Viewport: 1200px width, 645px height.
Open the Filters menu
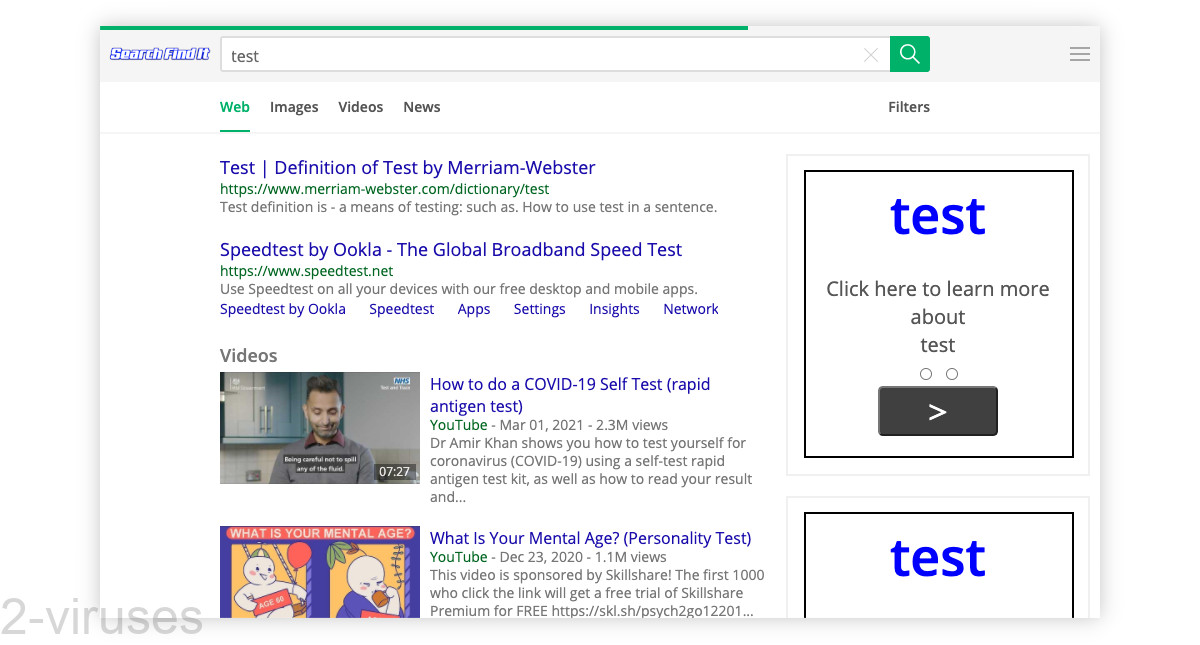908,107
